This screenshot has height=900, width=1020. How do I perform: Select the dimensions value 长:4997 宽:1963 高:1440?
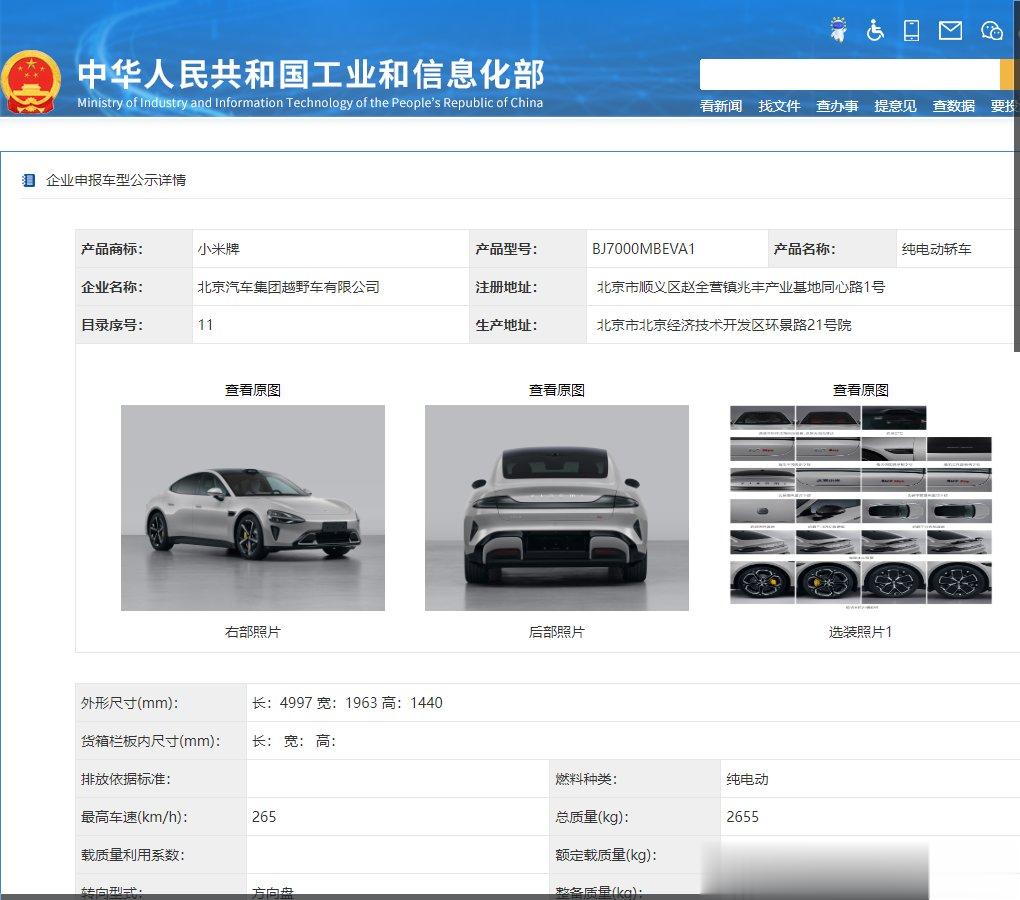click(x=347, y=703)
